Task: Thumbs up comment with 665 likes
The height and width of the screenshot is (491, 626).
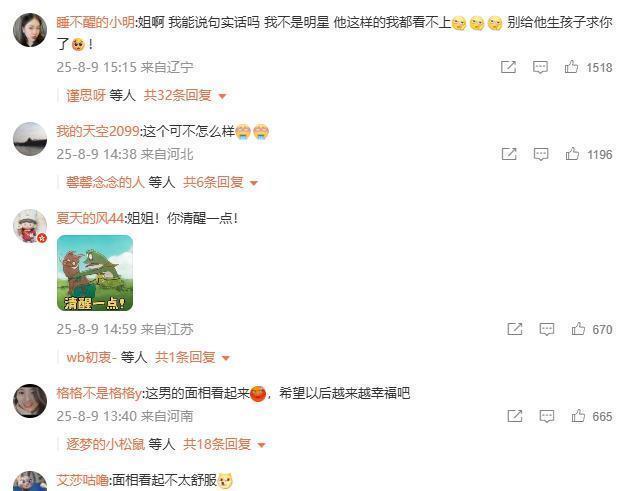Action: pyautogui.click(x=578, y=416)
